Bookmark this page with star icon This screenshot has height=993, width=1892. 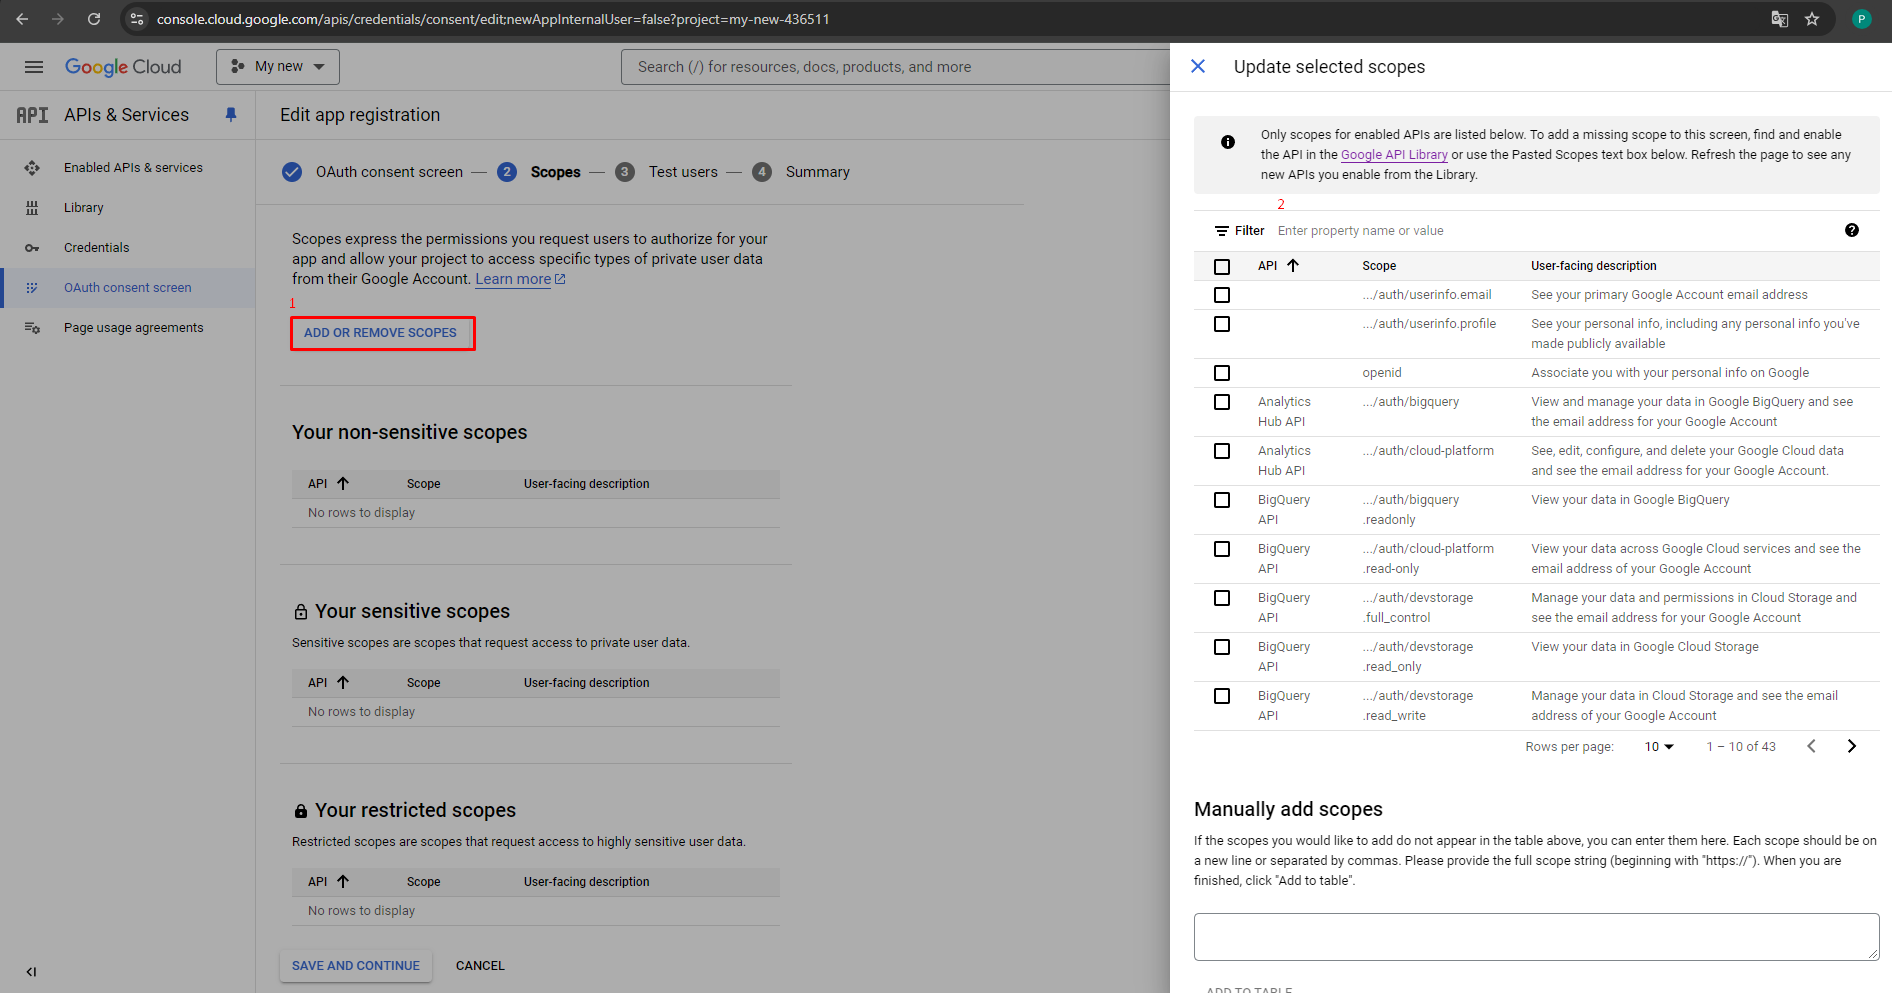[x=1812, y=19]
